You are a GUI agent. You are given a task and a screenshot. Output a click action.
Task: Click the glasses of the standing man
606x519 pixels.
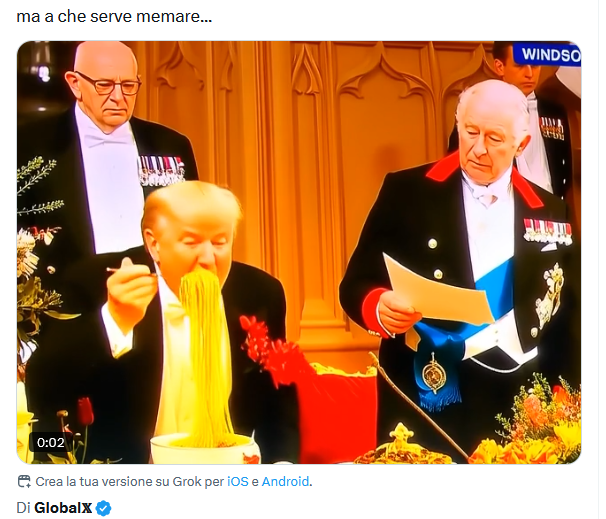click(109, 84)
